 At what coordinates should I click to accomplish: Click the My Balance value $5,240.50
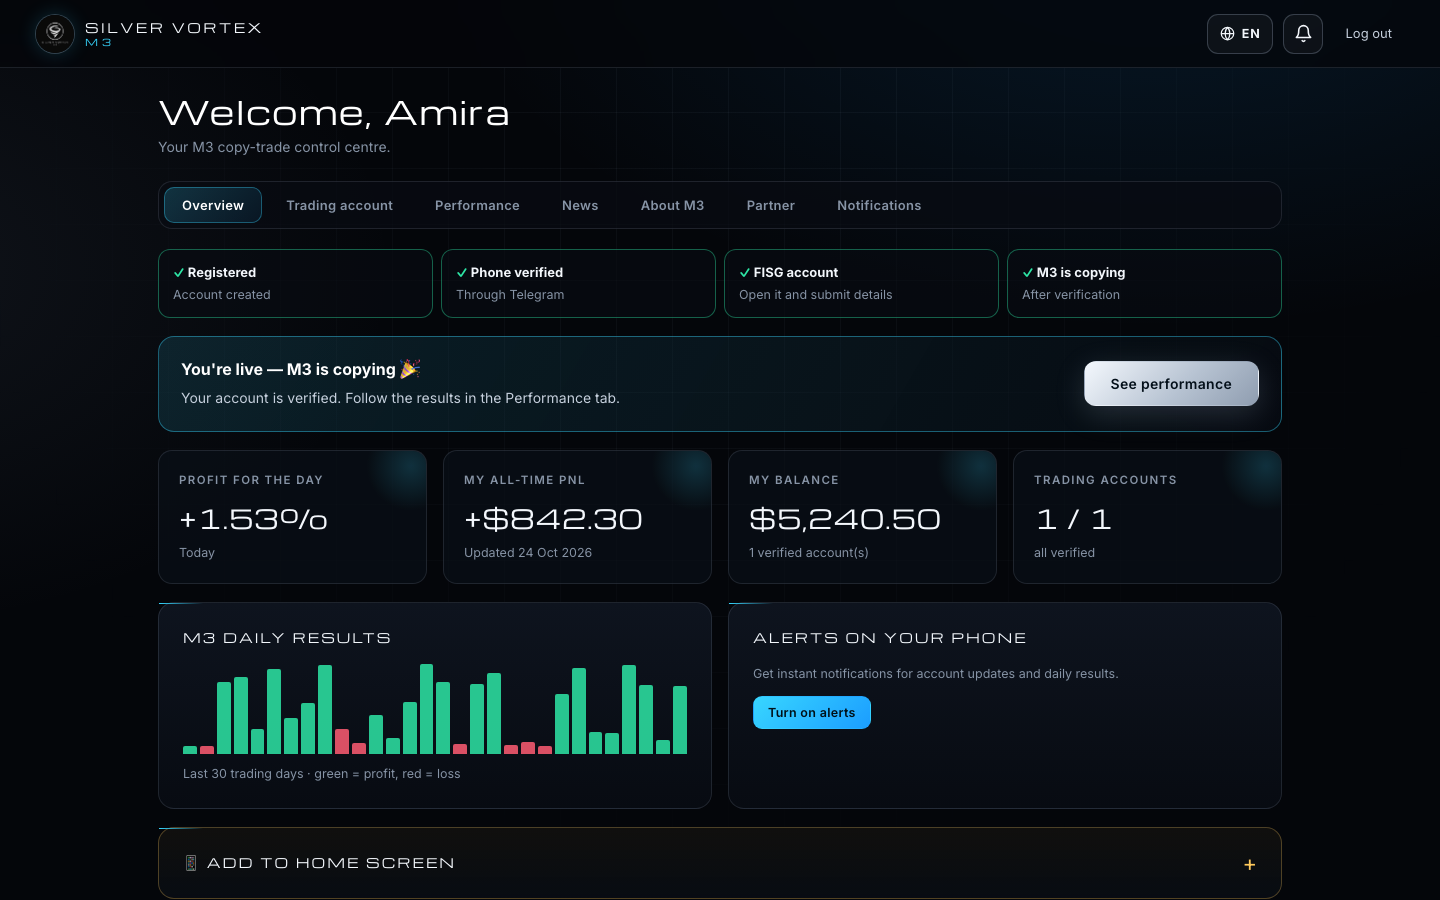click(845, 519)
